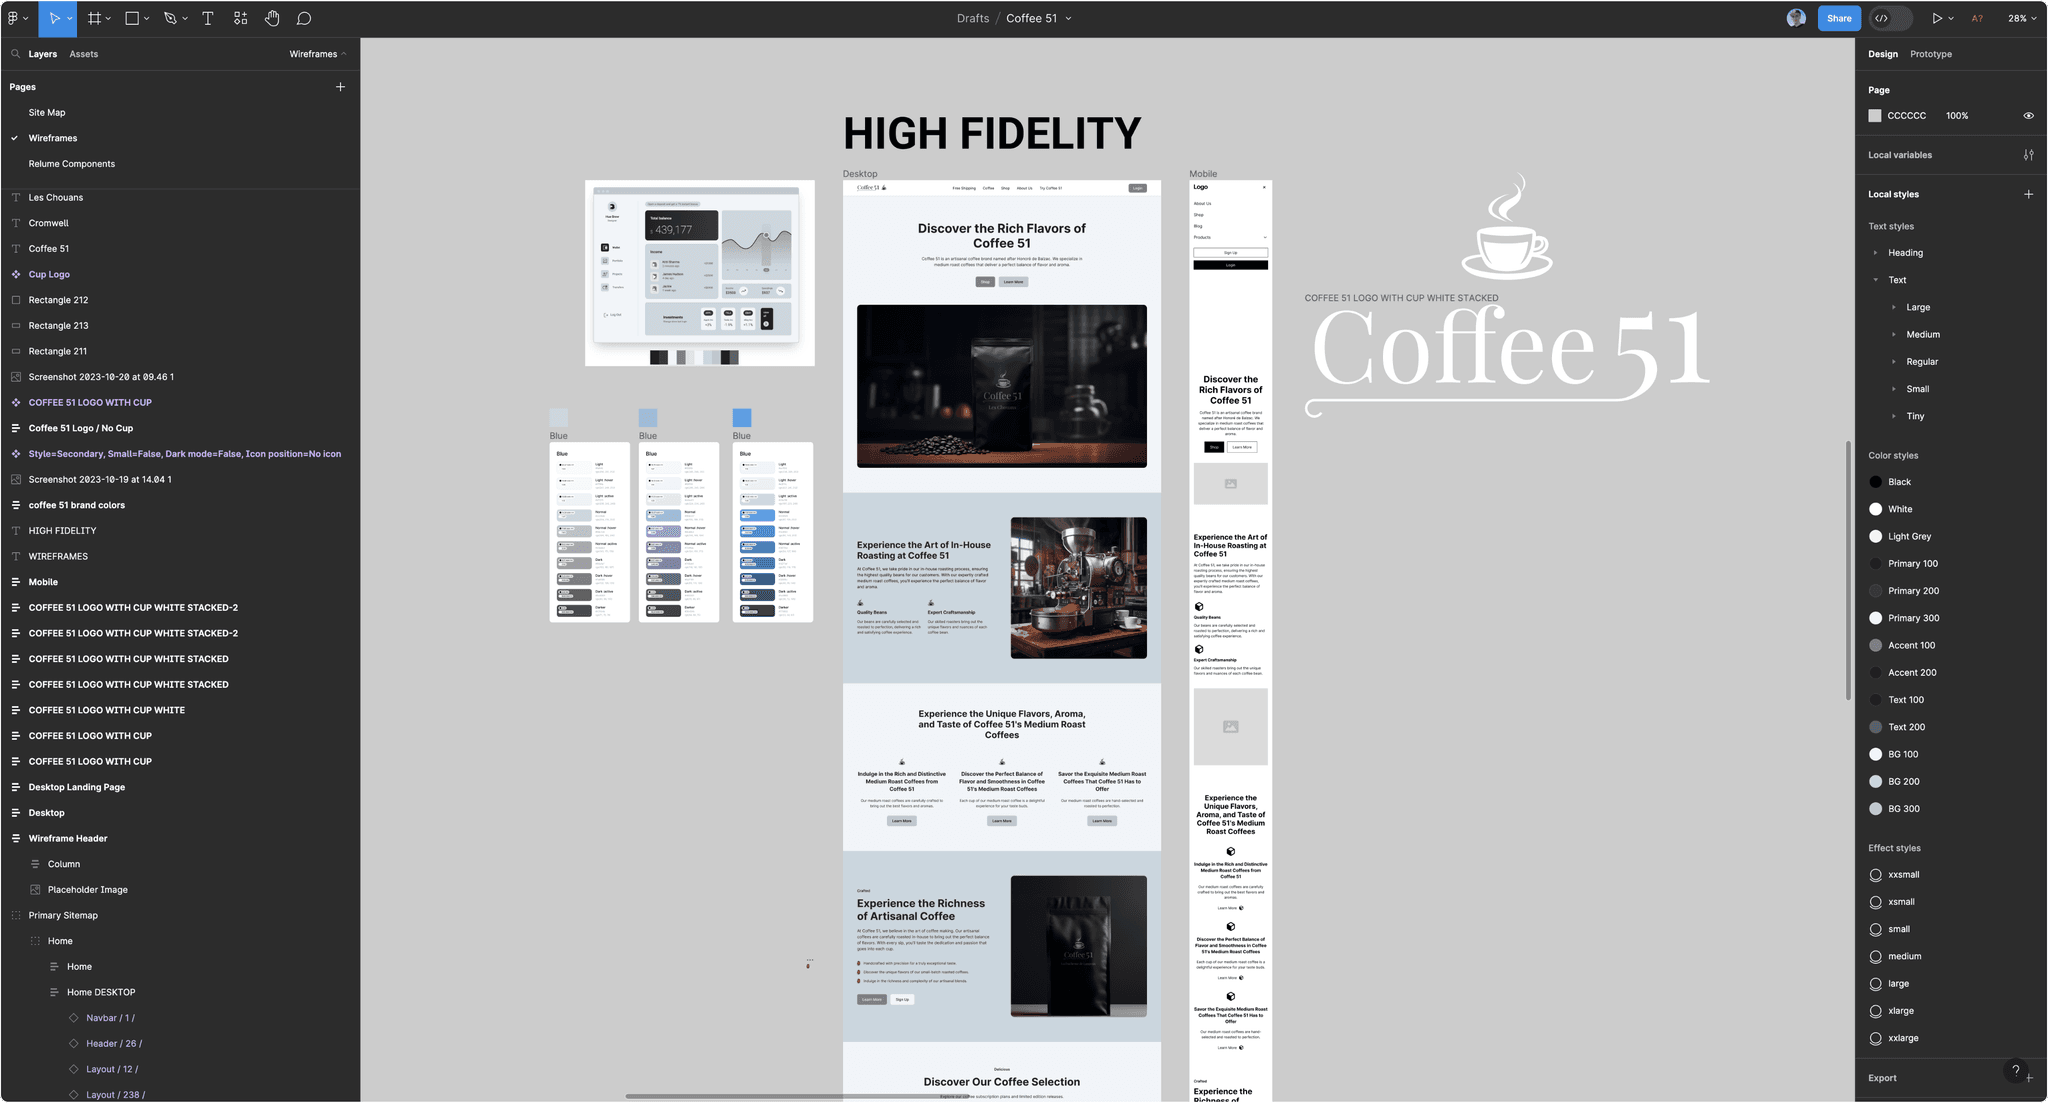Click the Navbar / 1 / instance icon

click(74, 1018)
